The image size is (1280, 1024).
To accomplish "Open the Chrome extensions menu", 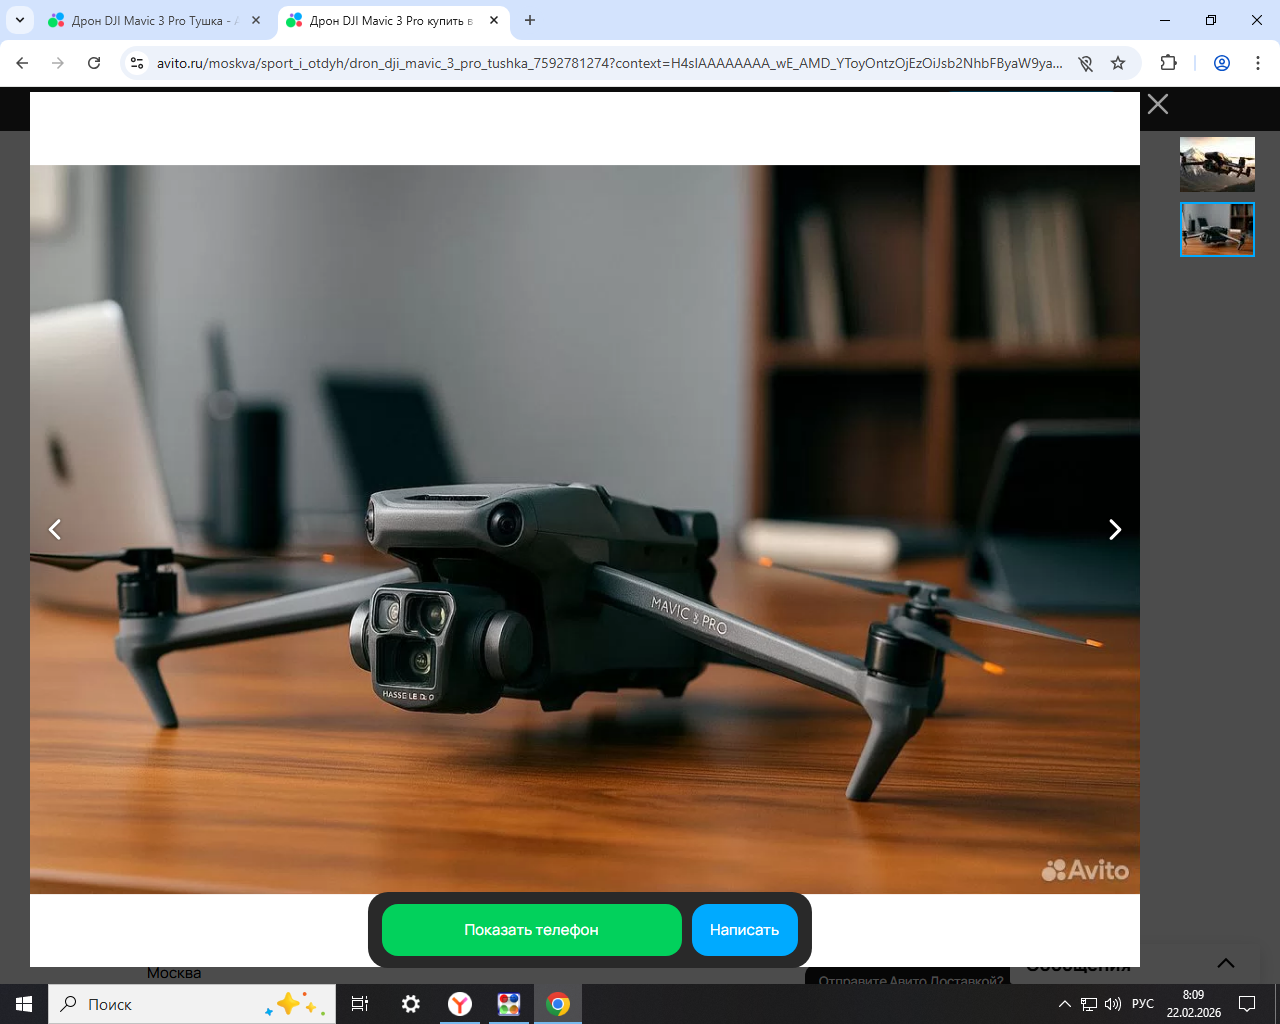I will 1168,63.
